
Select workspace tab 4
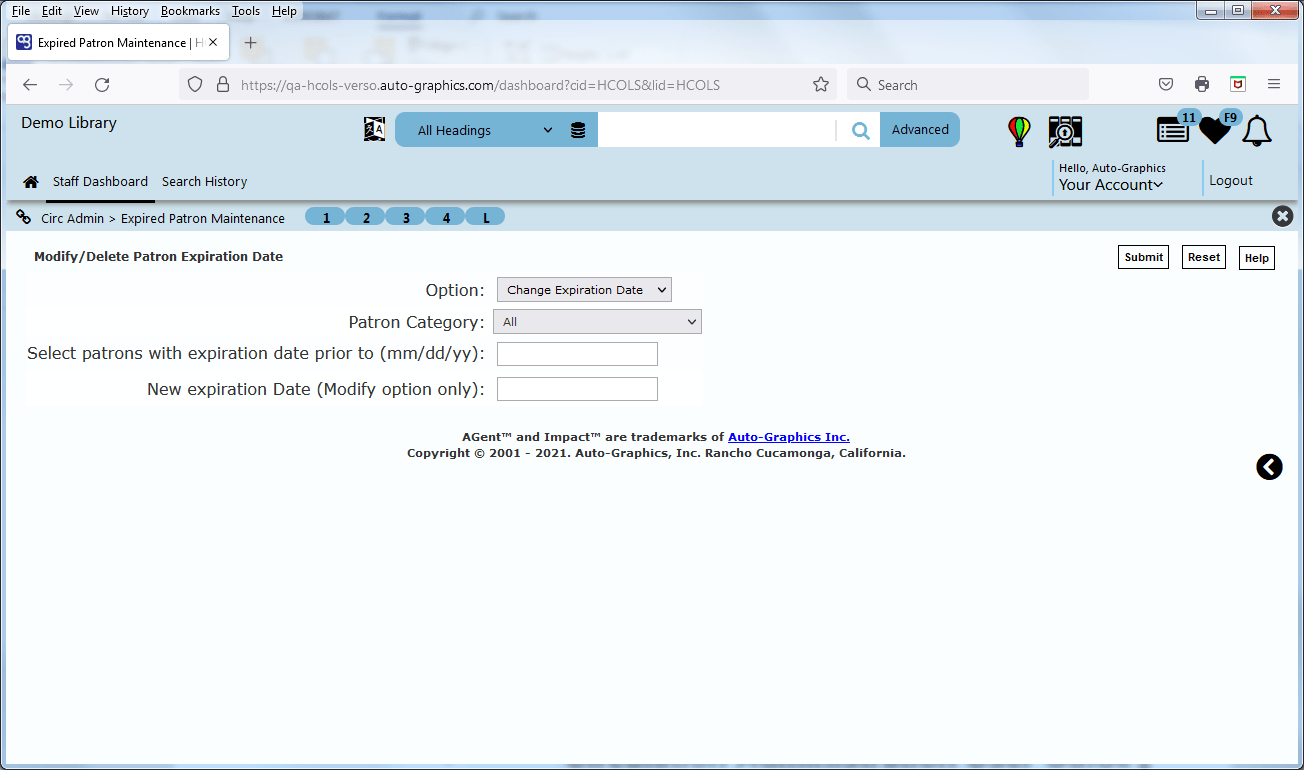[446, 217]
